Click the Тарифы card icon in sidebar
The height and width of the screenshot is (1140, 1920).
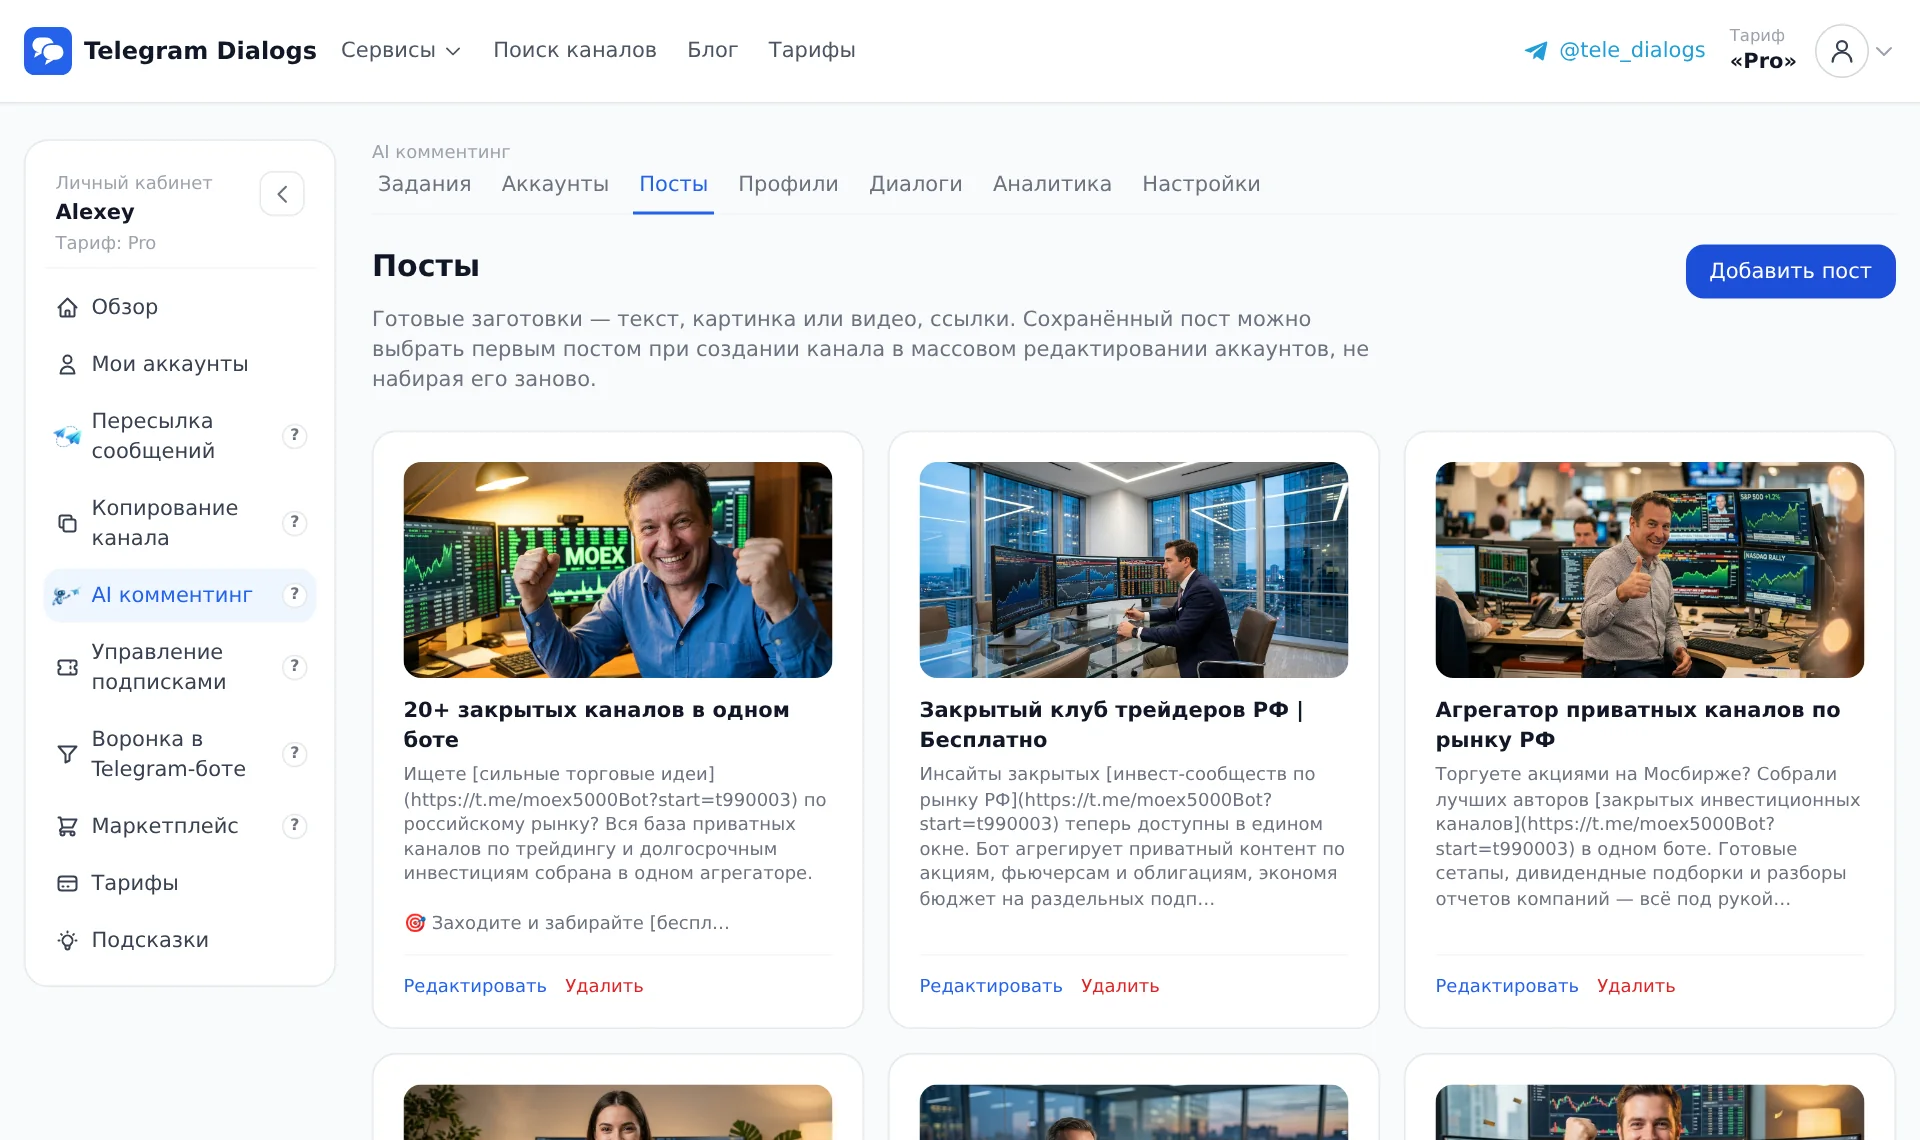tap(67, 883)
